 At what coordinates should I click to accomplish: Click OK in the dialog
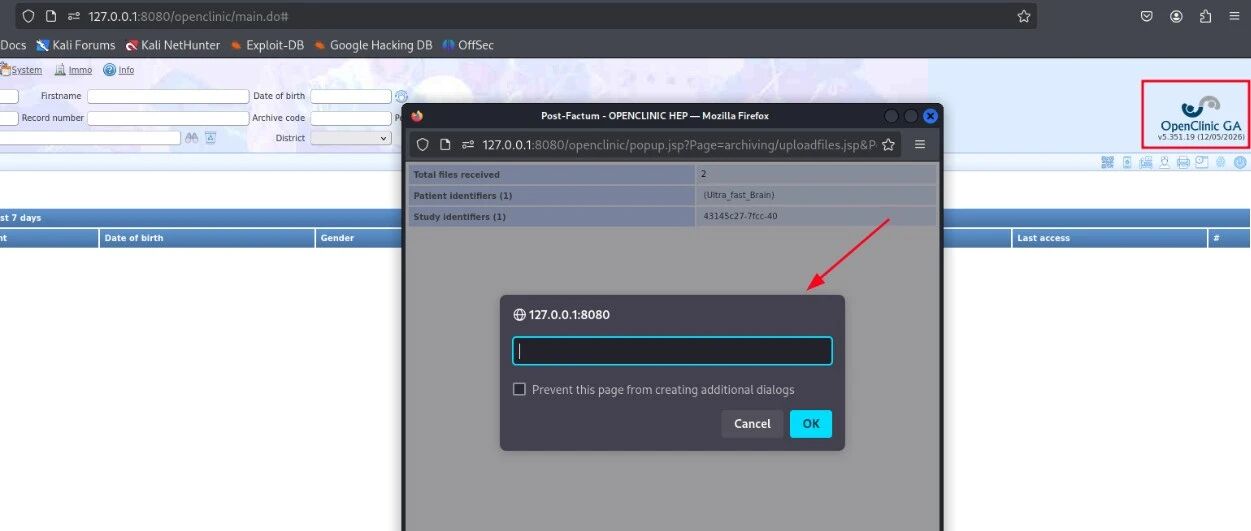coord(811,424)
